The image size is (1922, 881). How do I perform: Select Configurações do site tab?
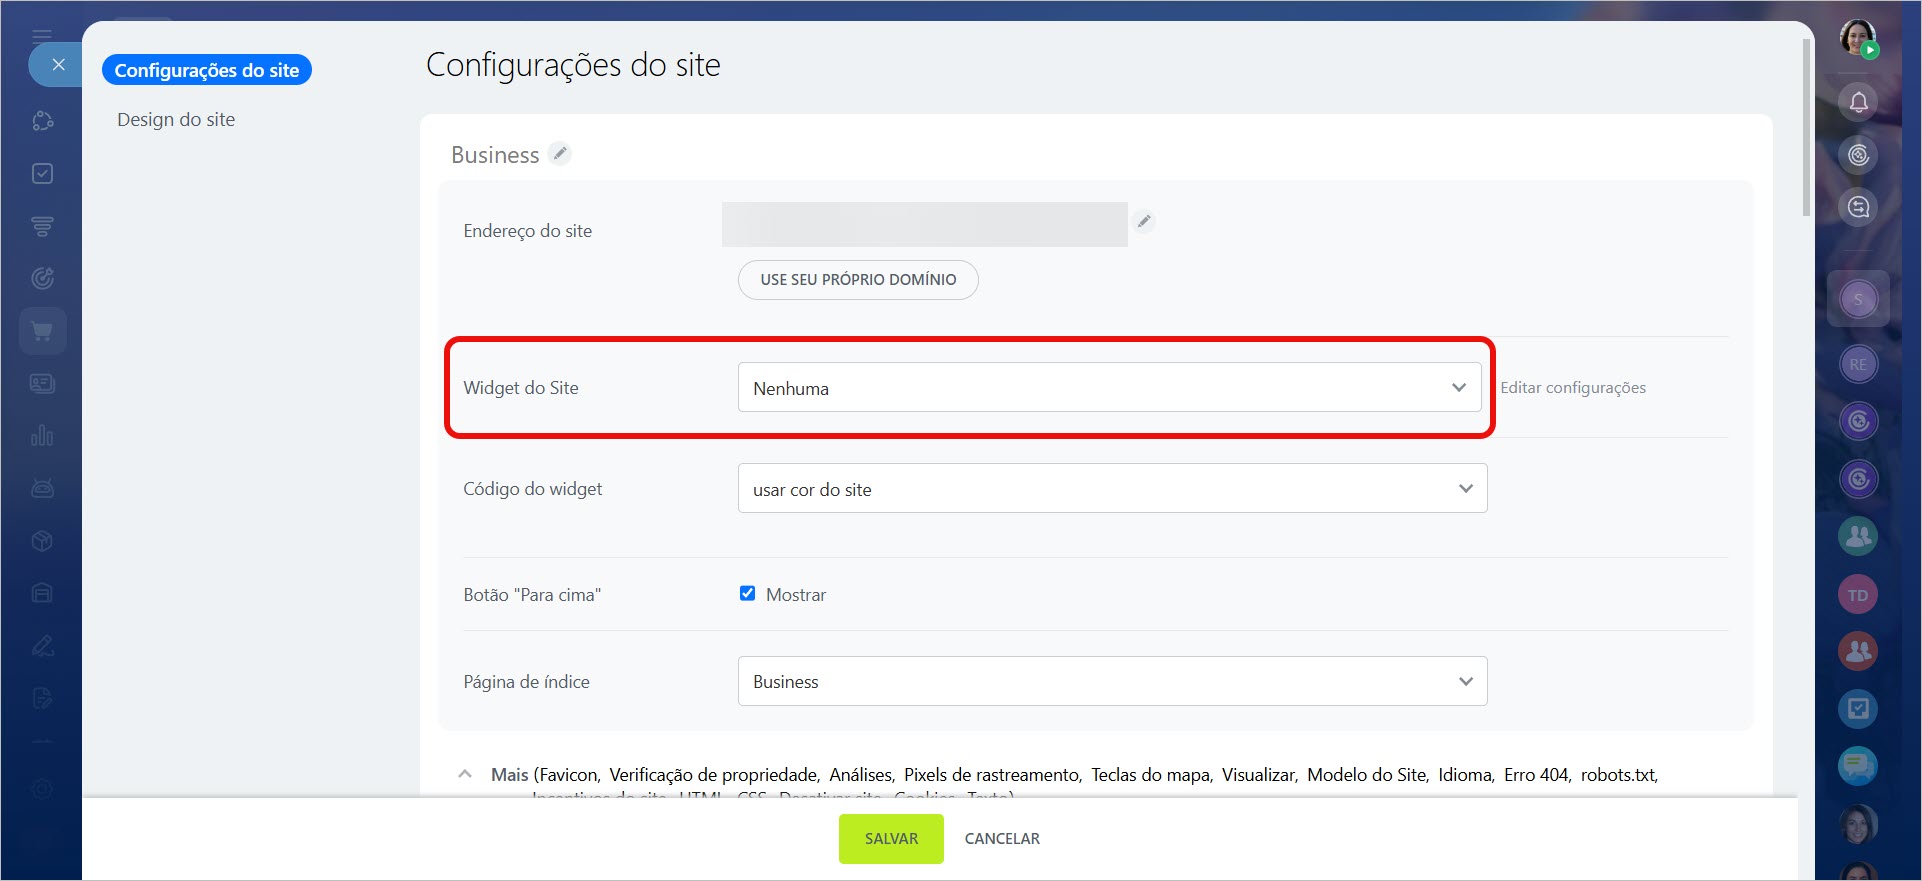coord(207,70)
